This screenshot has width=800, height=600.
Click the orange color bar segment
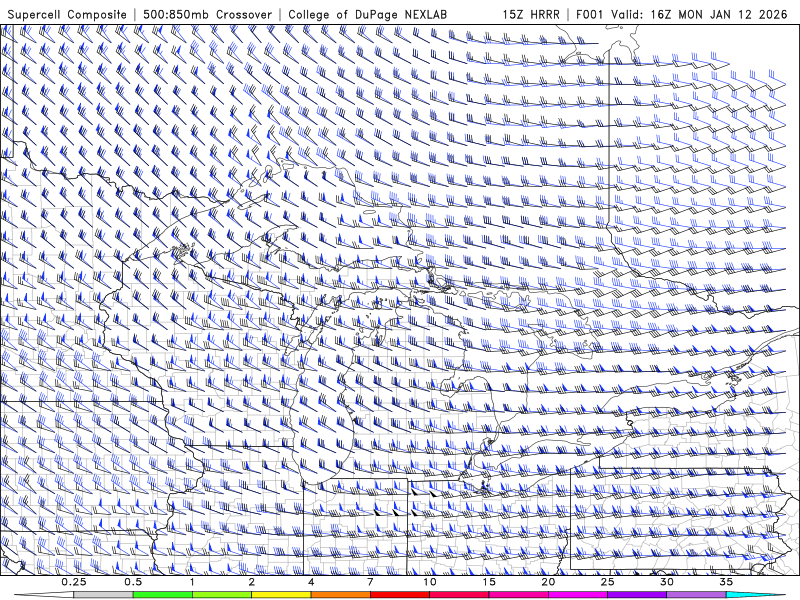tap(341, 595)
